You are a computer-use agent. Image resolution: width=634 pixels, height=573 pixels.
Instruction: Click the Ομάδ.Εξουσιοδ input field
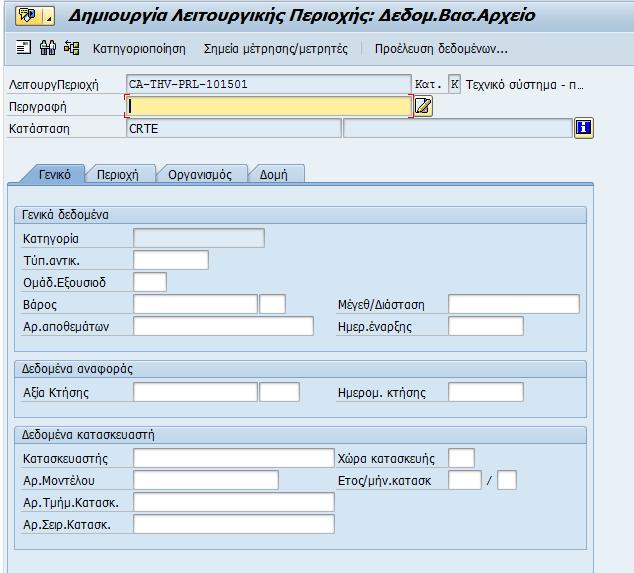click(x=150, y=282)
